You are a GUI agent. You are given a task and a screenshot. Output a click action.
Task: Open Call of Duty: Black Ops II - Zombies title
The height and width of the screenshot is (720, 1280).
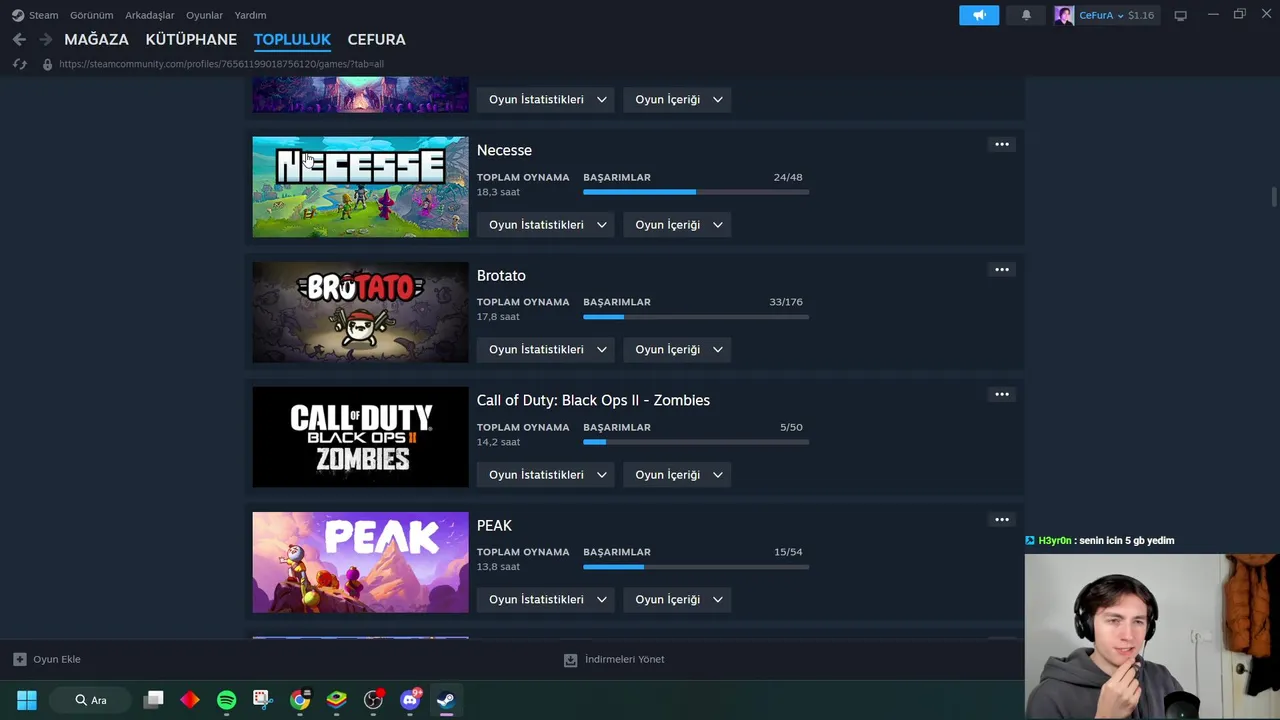(593, 400)
